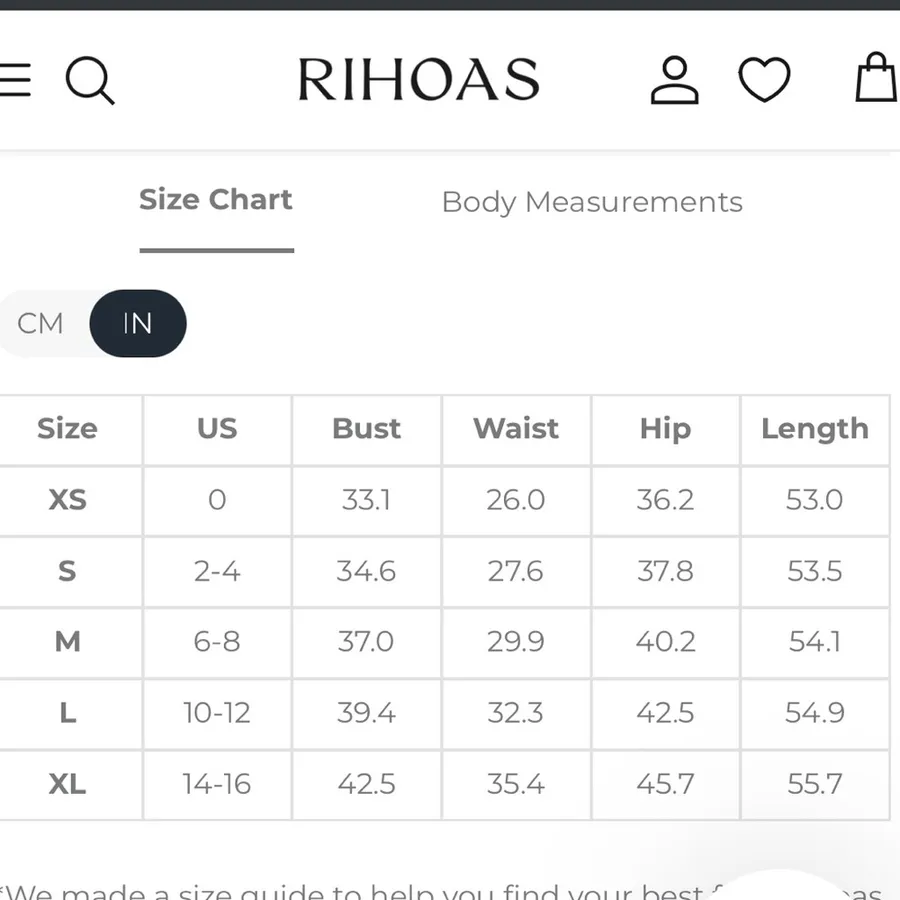The height and width of the screenshot is (900, 900).
Task: Click the Bust column header
Action: 366,428
